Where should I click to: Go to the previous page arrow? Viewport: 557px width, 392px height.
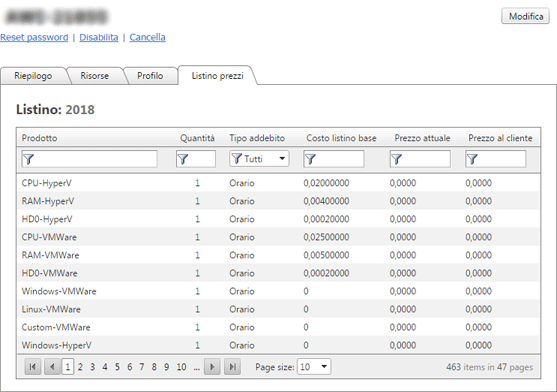pos(52,367)
